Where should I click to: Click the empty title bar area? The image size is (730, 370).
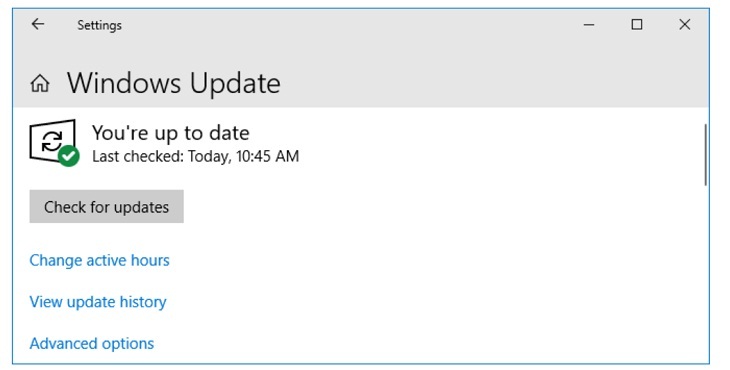[x=349, y=25]
